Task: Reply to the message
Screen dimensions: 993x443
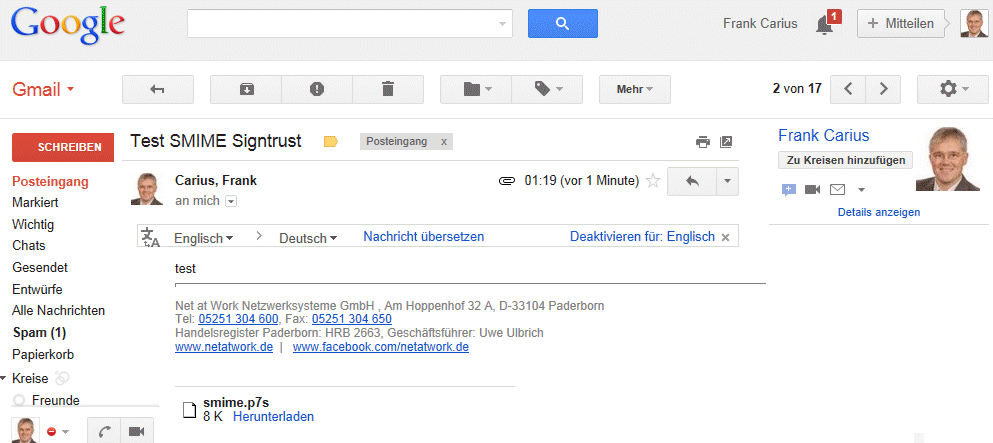Action: [x=692, y=182]
